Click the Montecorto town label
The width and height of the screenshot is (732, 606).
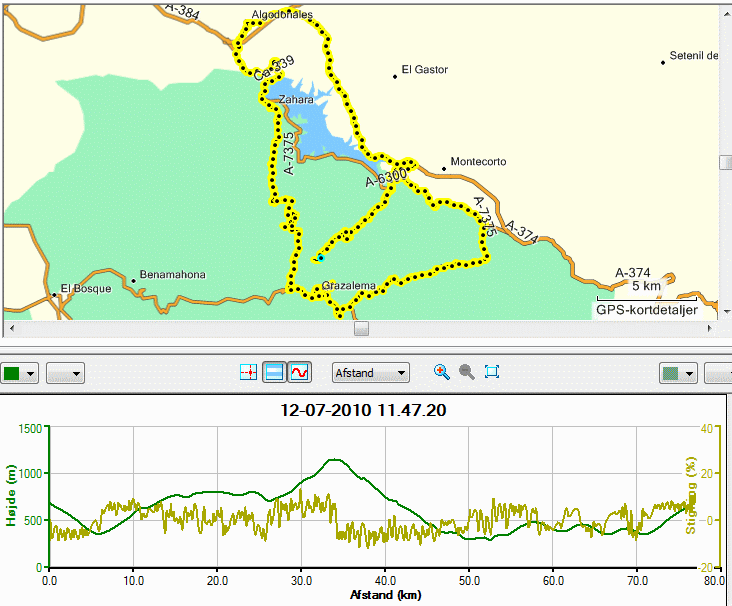(478, 162)
